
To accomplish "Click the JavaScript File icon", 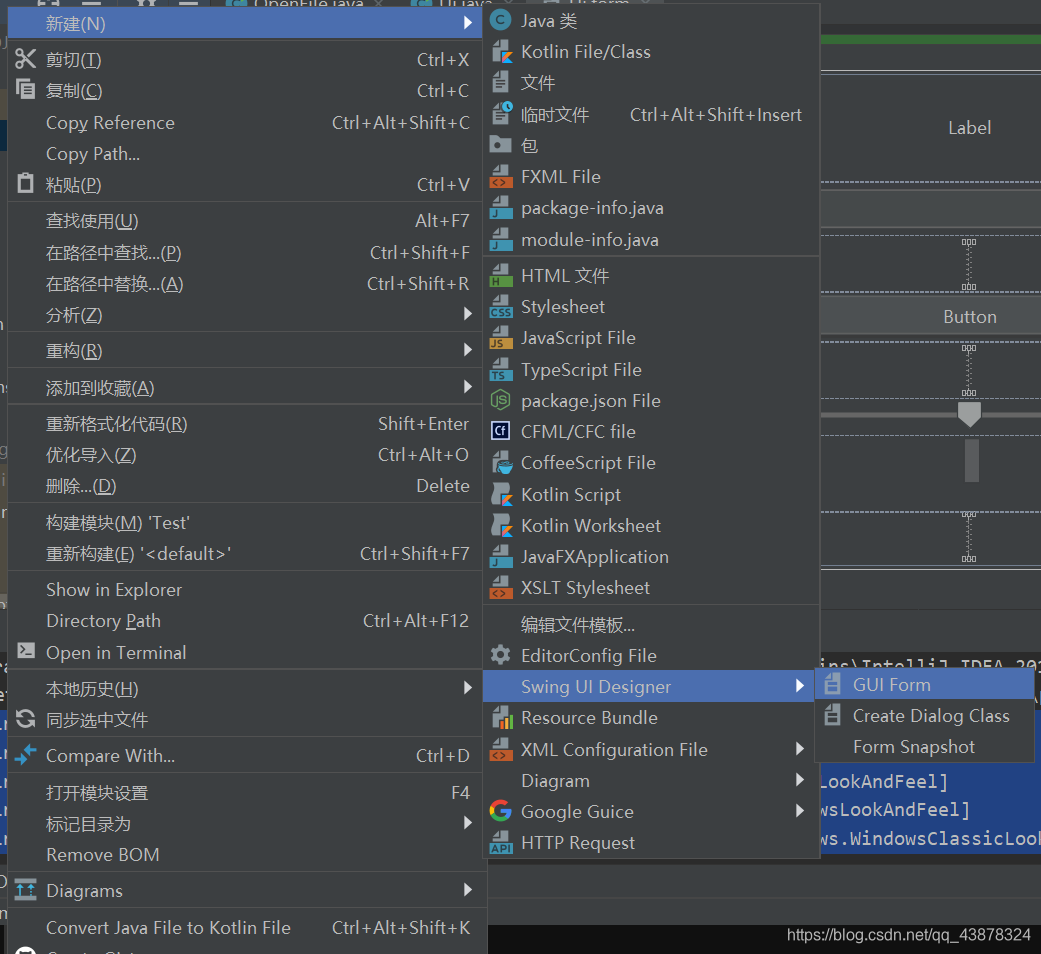I will click(x=501, y=337).
